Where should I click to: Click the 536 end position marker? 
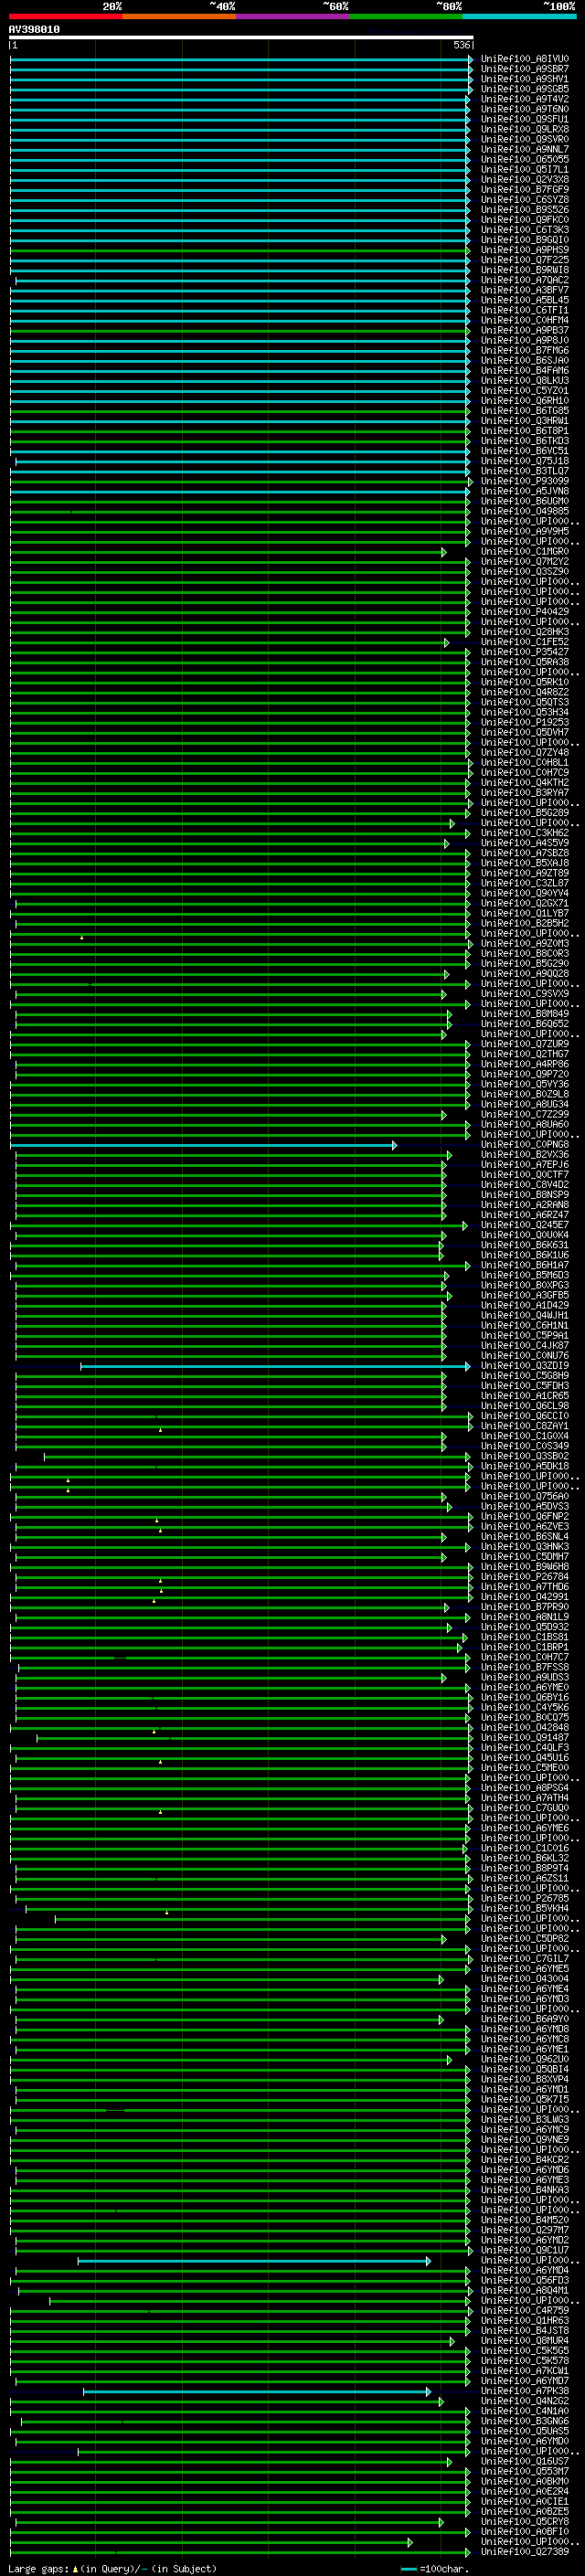point(461,45)
